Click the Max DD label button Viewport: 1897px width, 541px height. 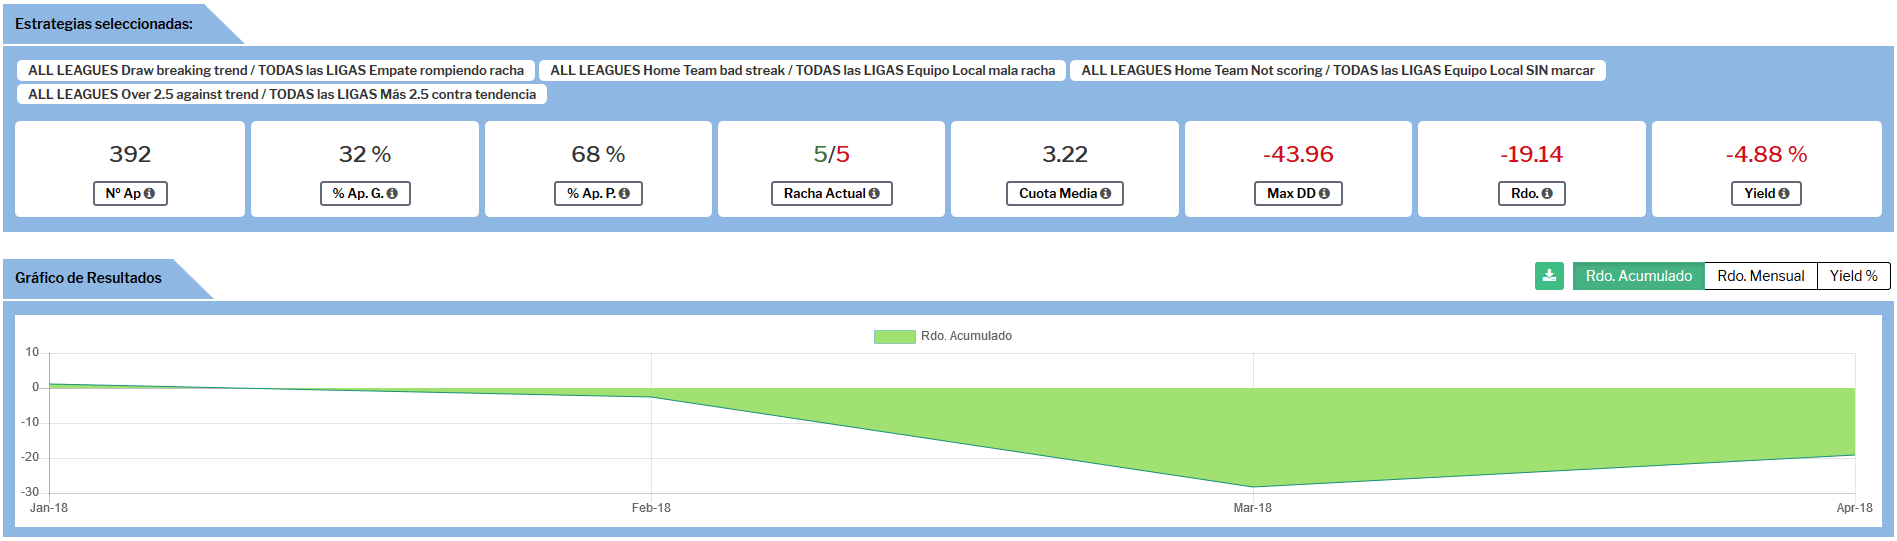pyautogui.click(x=1298, y=194)
